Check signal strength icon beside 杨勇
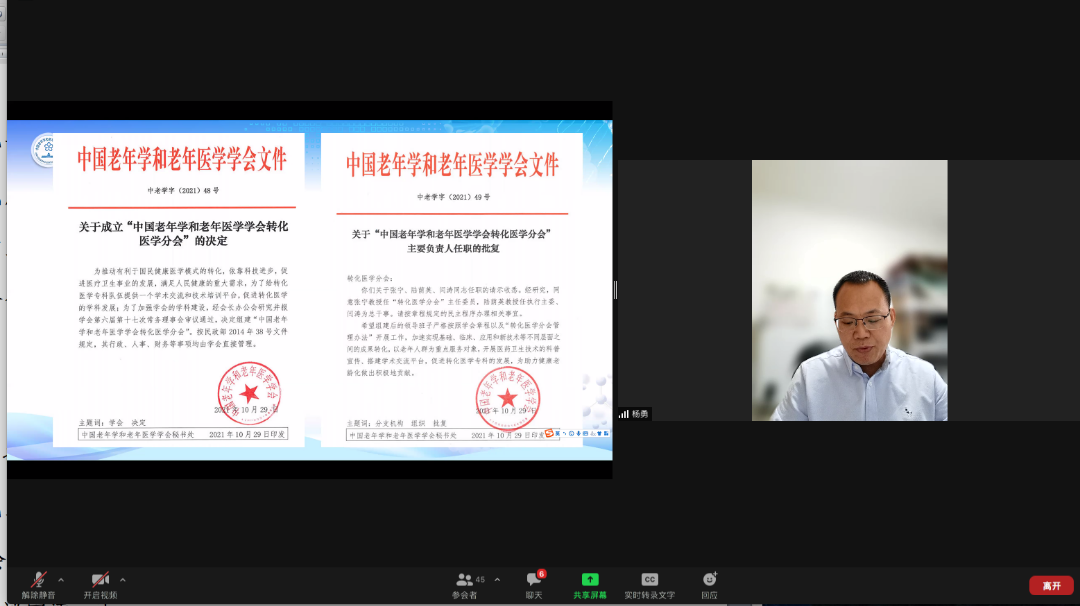The width and height of the screenshot is (1080, 606). 623,414
